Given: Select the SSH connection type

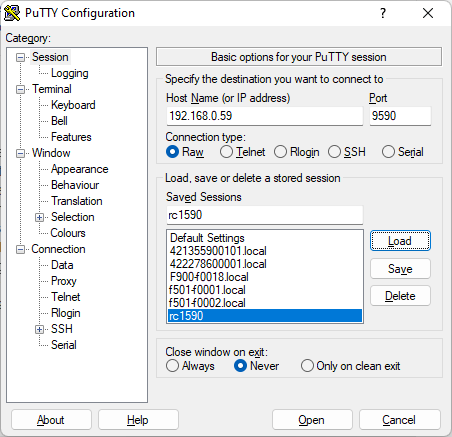Looking at the screenshot, I should click(347, 152).
